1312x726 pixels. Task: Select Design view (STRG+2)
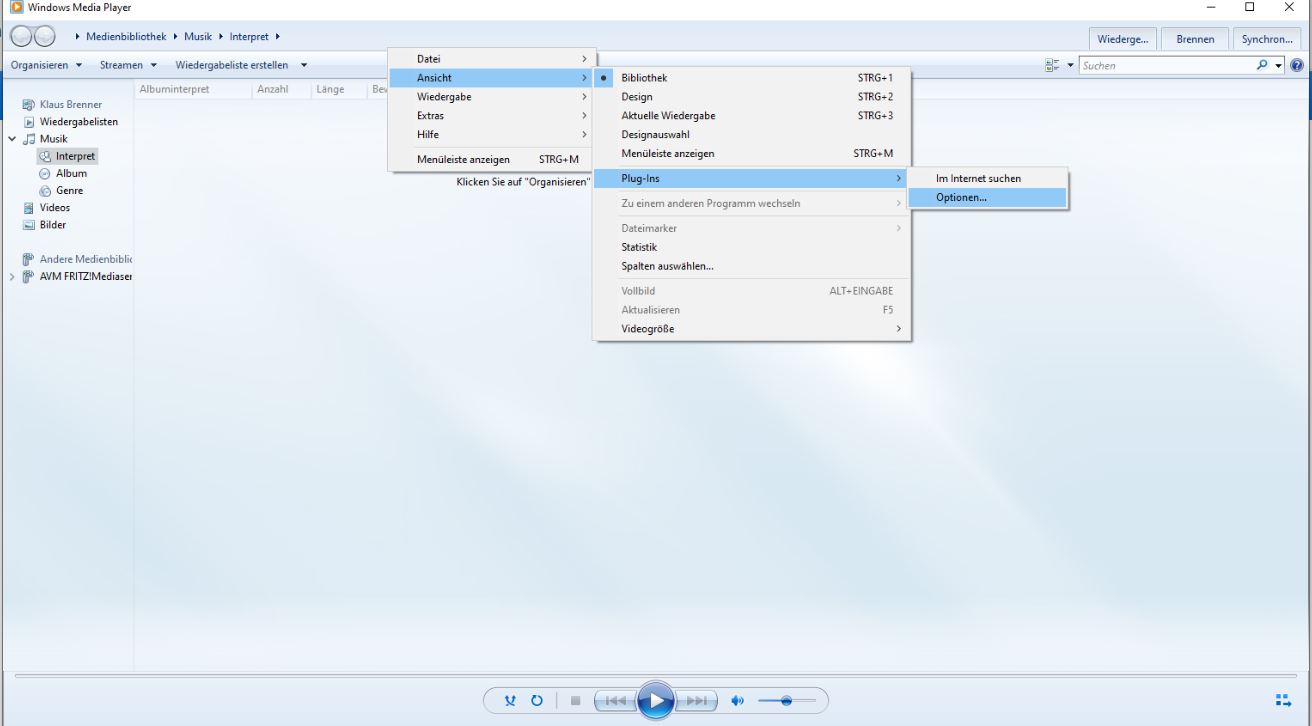point(752,97)
